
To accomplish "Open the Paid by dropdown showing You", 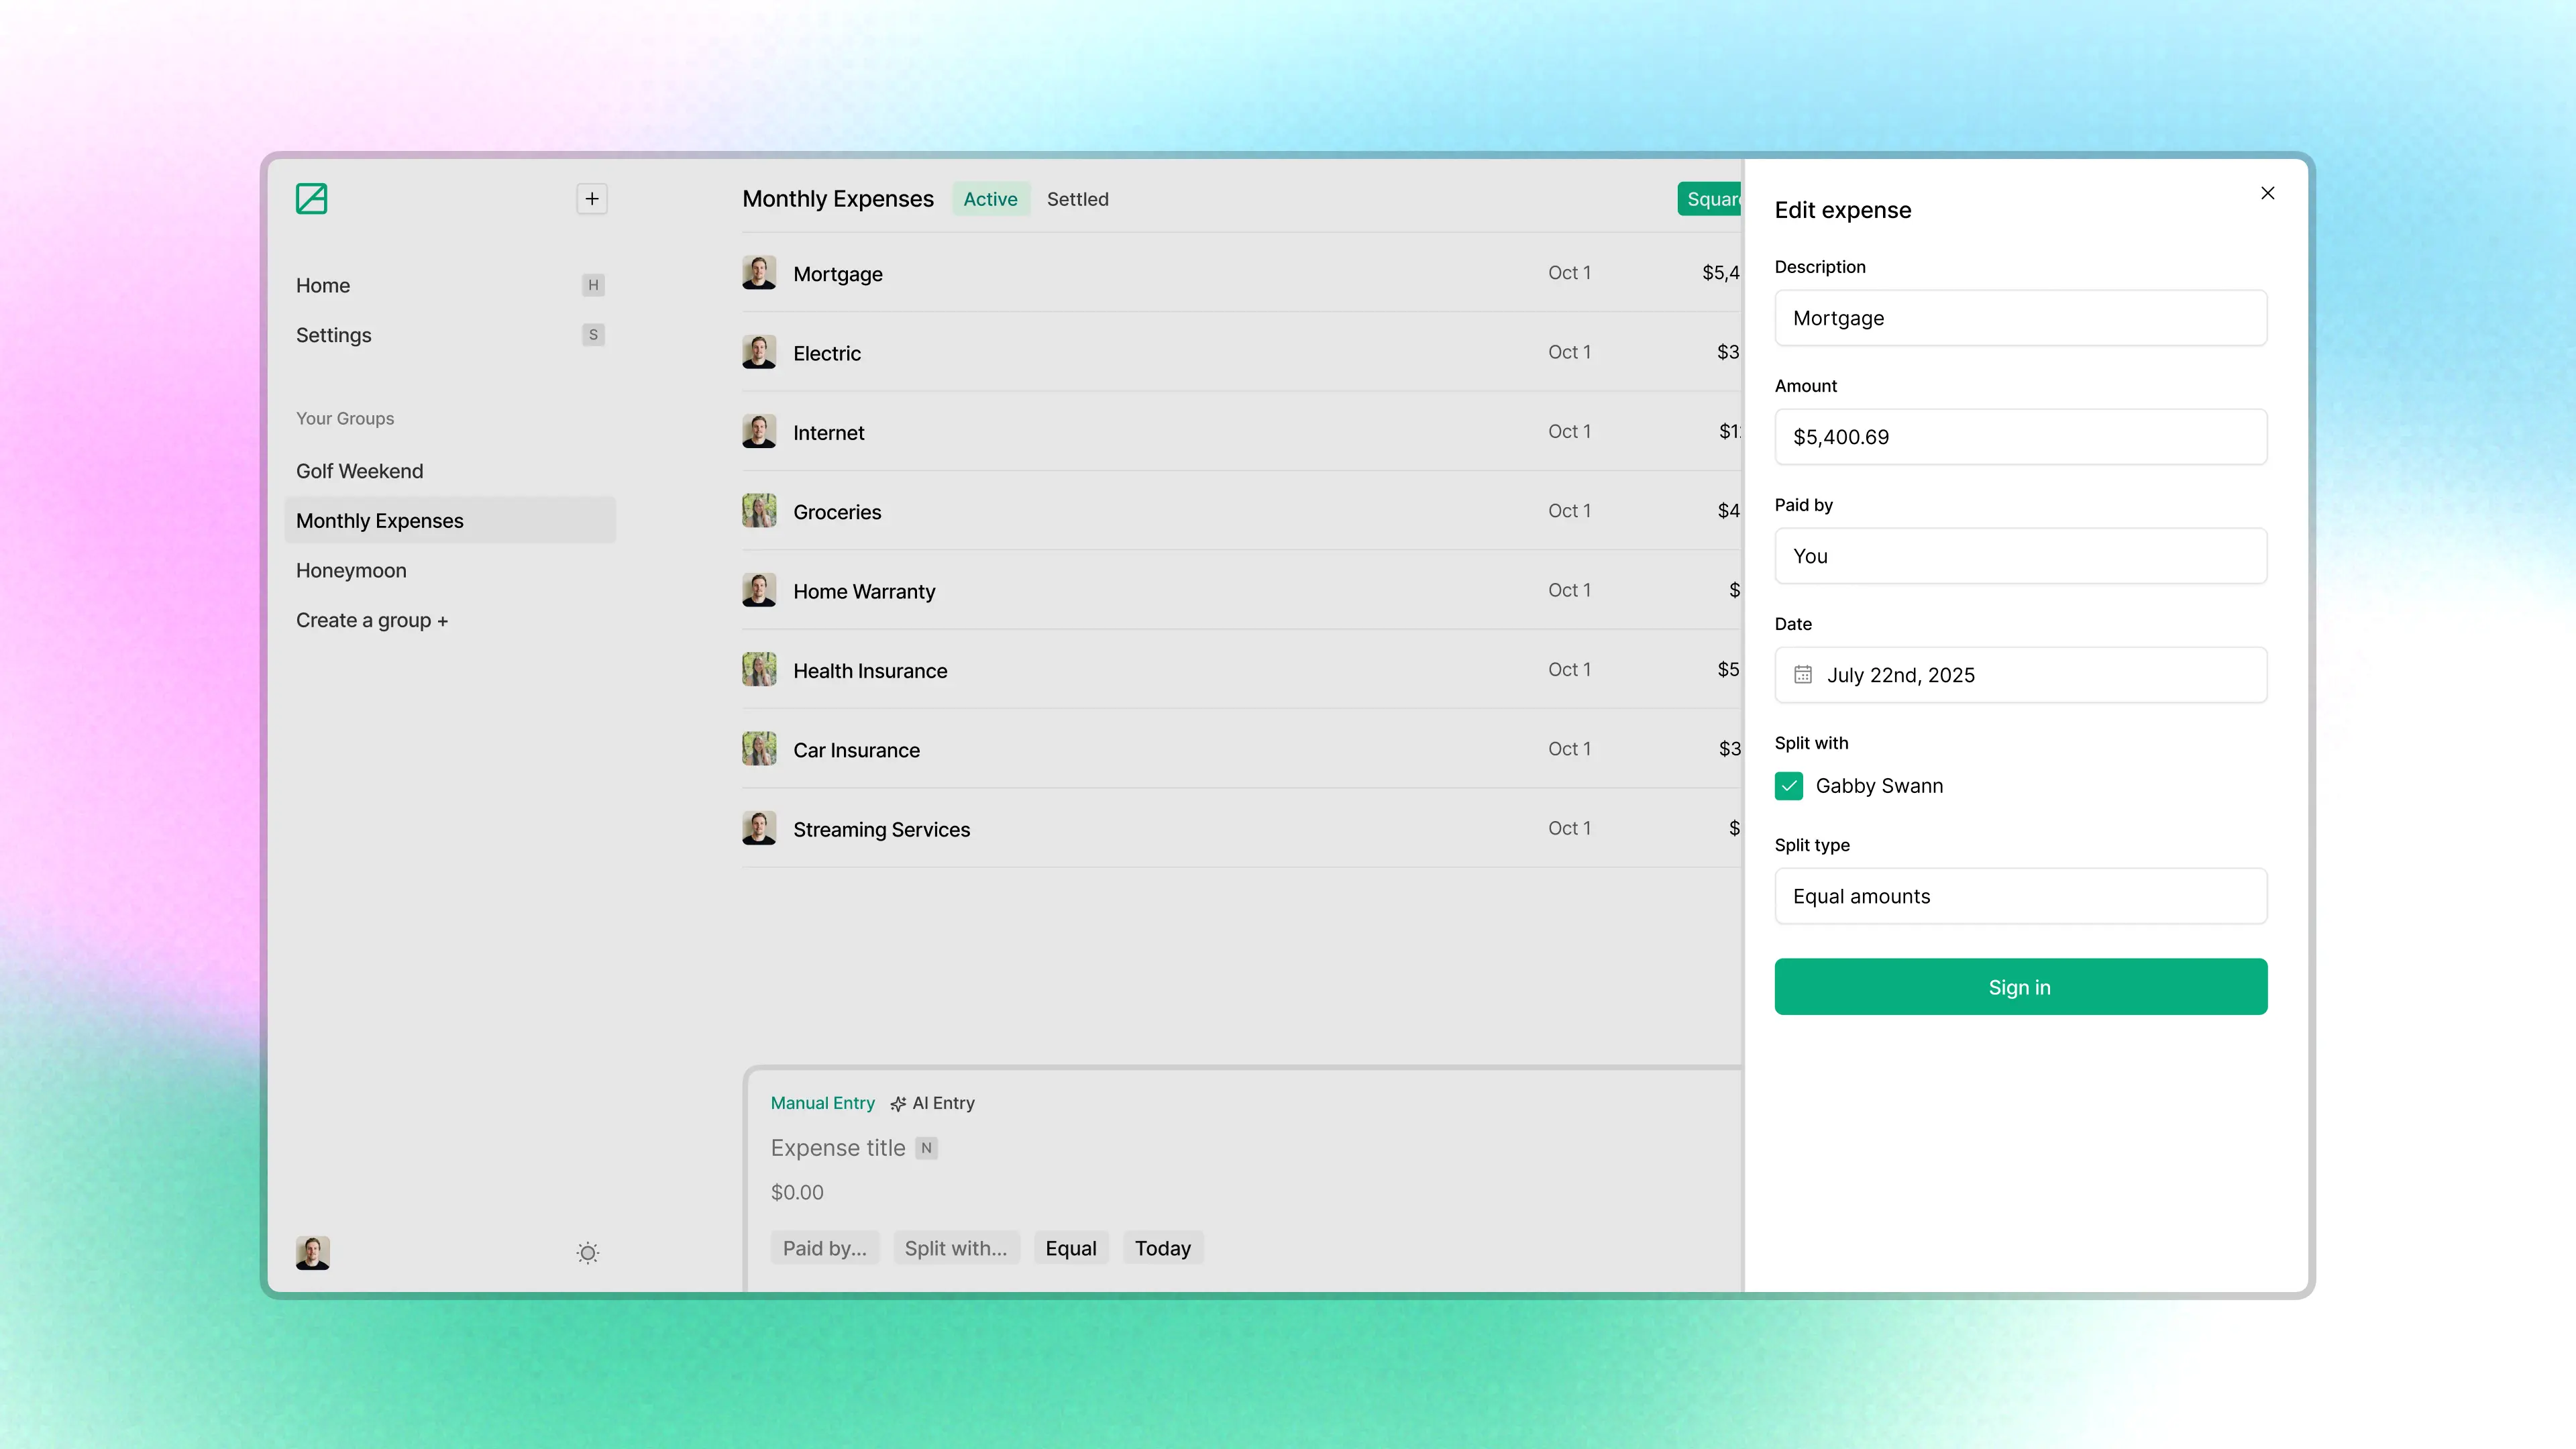I will pyautogui.click(x=2020, y=556).
